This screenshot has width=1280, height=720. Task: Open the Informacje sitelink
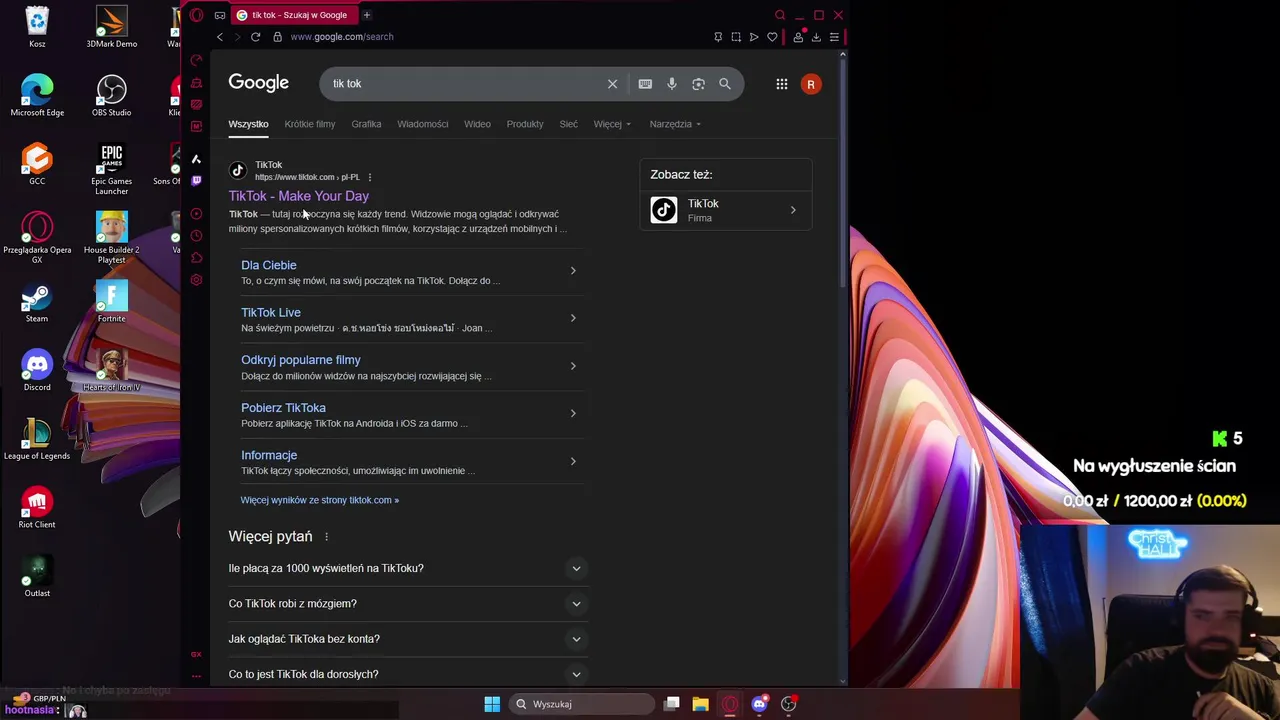(269, 455)
